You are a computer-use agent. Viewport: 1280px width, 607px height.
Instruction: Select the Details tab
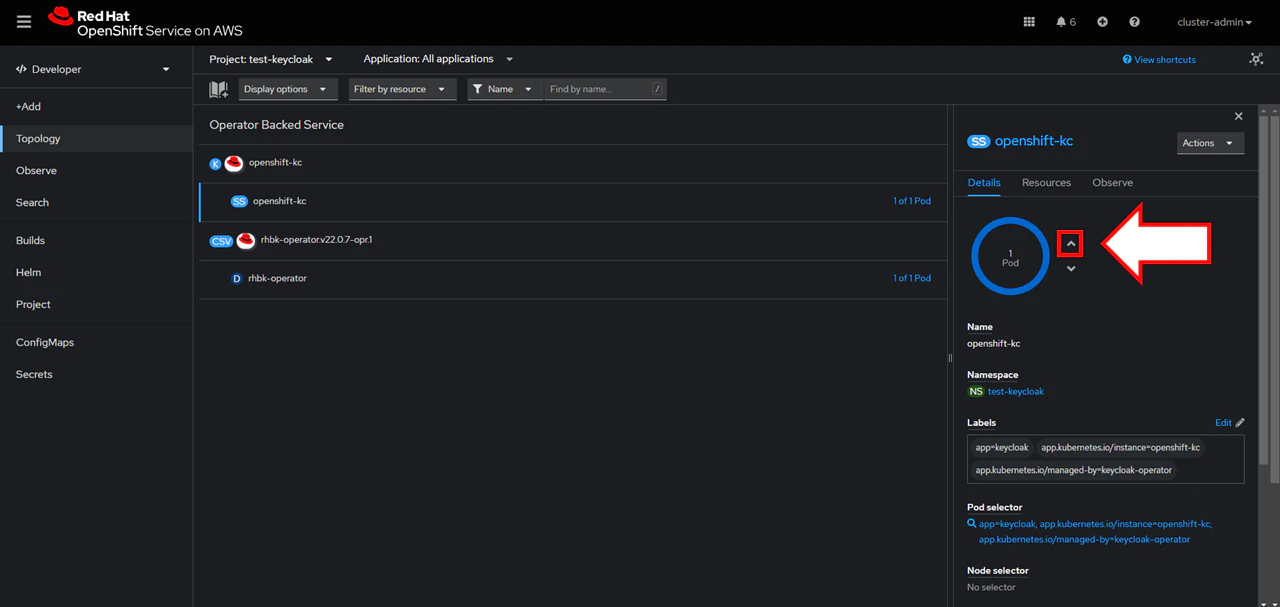click(x=984, y=183)
